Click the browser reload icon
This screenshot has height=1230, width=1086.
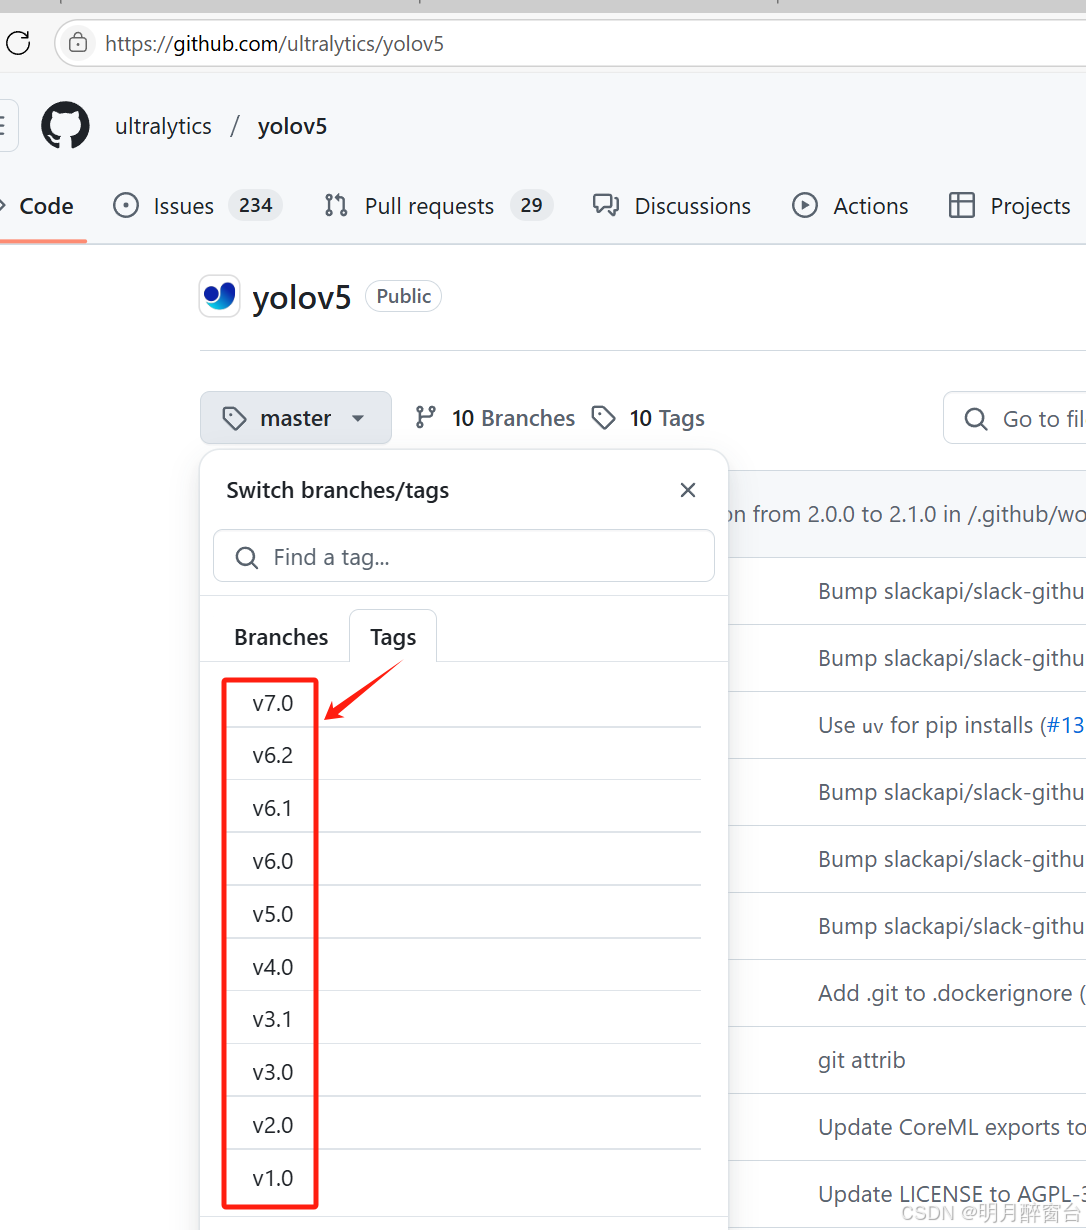tap(18, 43)
